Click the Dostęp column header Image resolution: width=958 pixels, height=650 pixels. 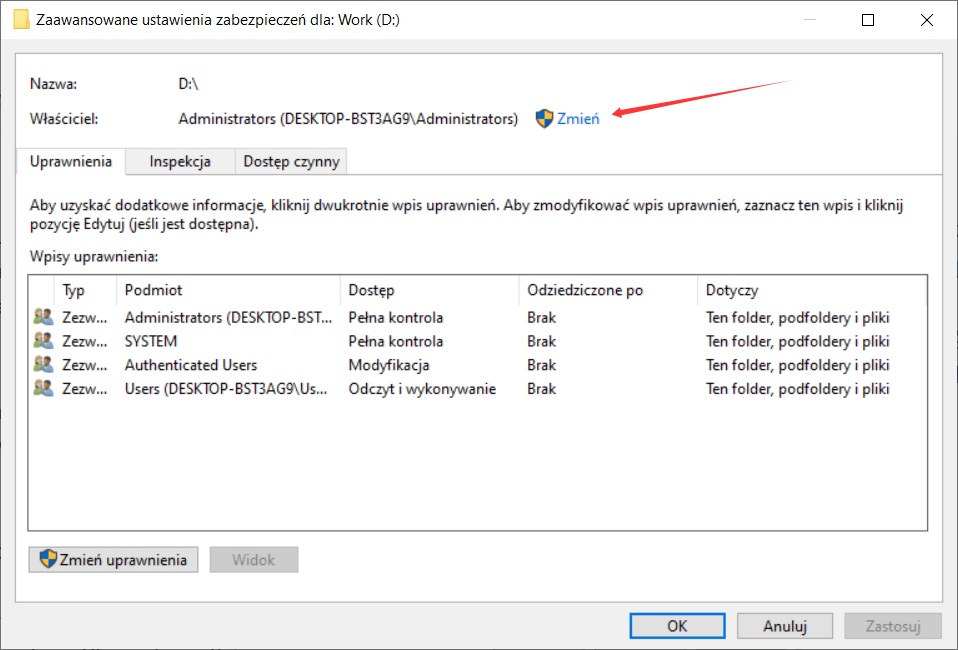(371, 291)
